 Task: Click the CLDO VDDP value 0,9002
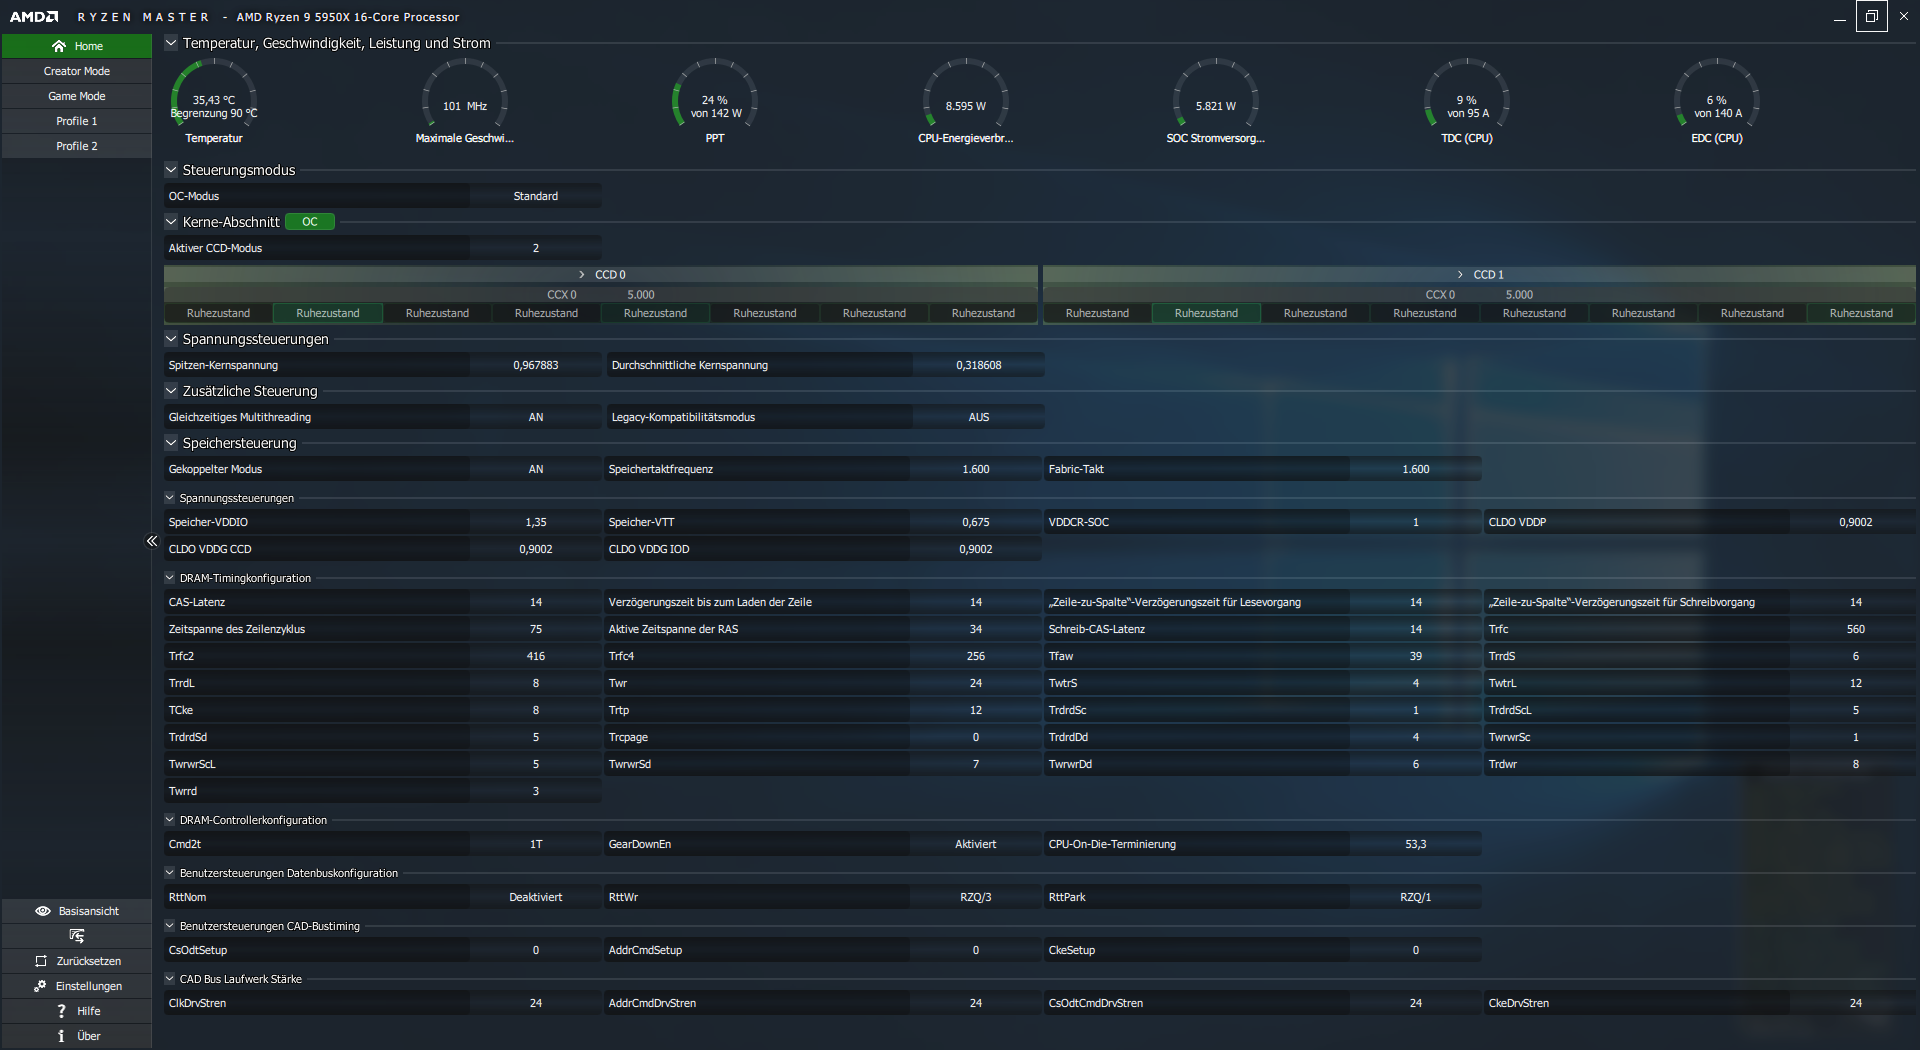(x=1856, y=522)
